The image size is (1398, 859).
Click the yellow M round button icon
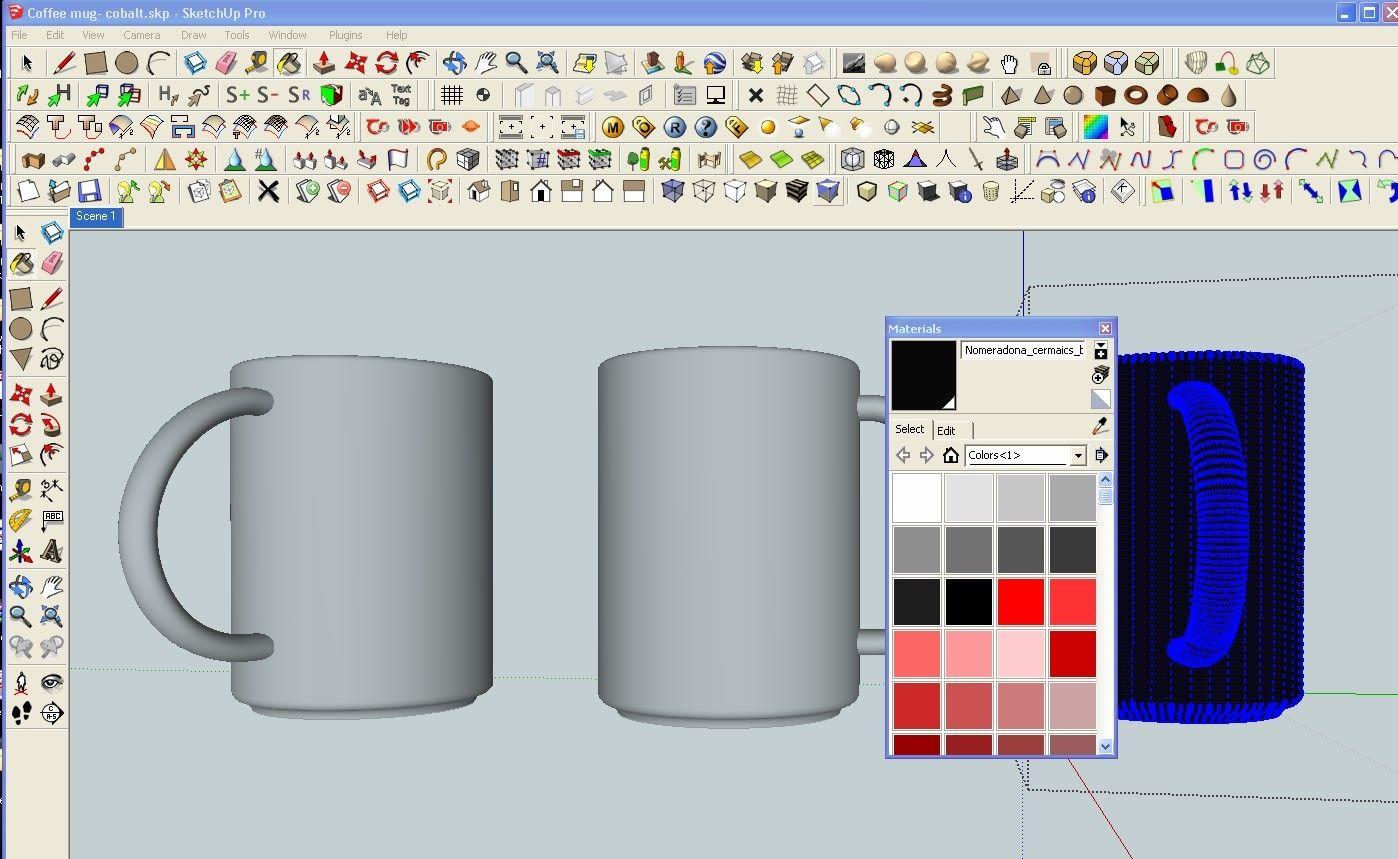point(613,127)
